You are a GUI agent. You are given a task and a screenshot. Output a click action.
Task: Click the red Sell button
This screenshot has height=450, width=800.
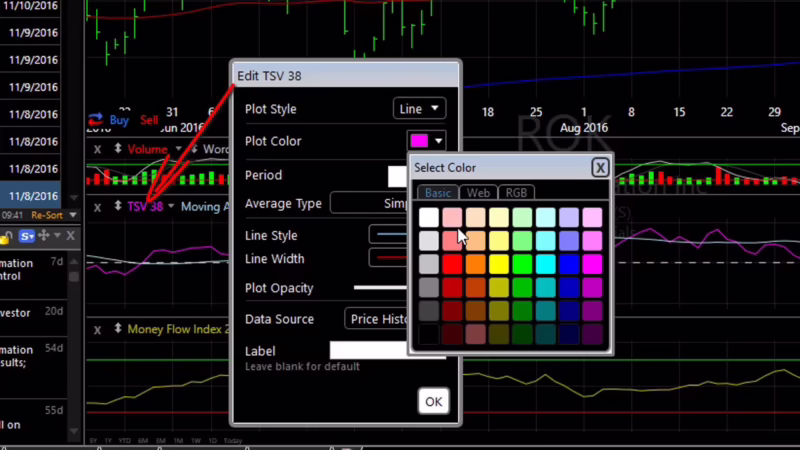click(x=149, y=120)
